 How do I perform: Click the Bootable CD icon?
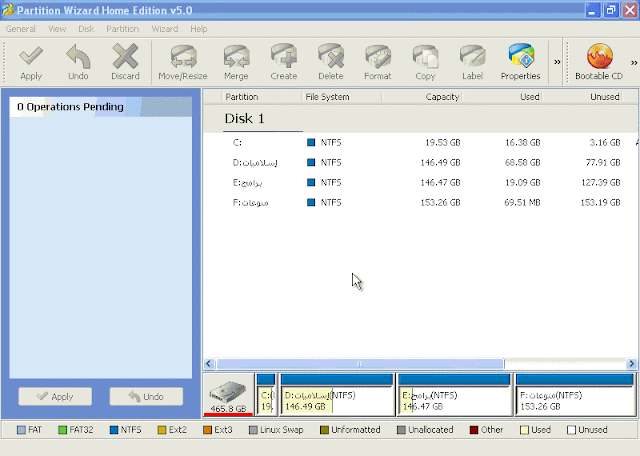[x=599, y=62]
